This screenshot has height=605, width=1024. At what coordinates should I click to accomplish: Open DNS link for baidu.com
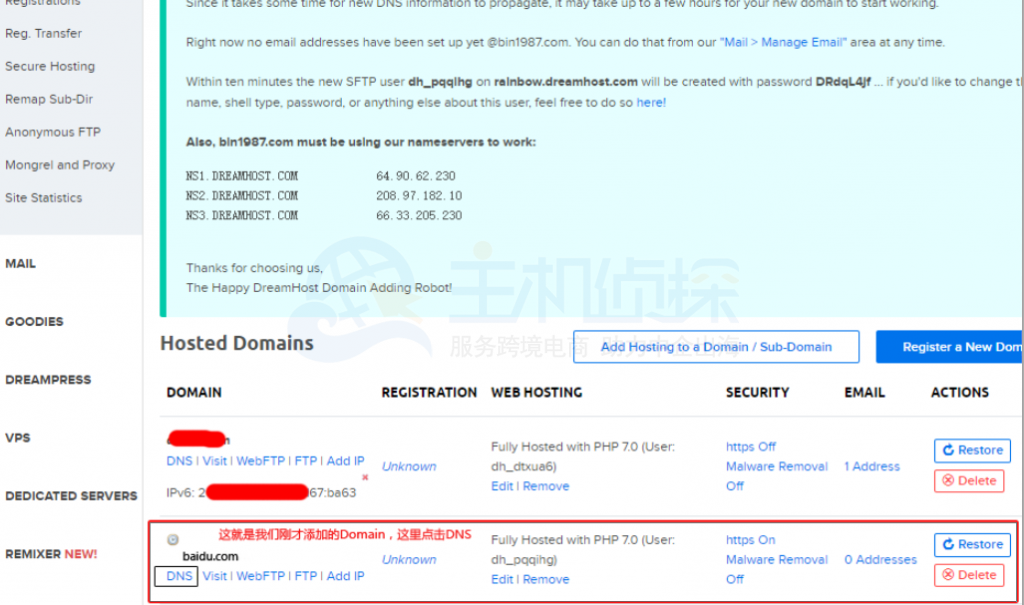point(179,576)
